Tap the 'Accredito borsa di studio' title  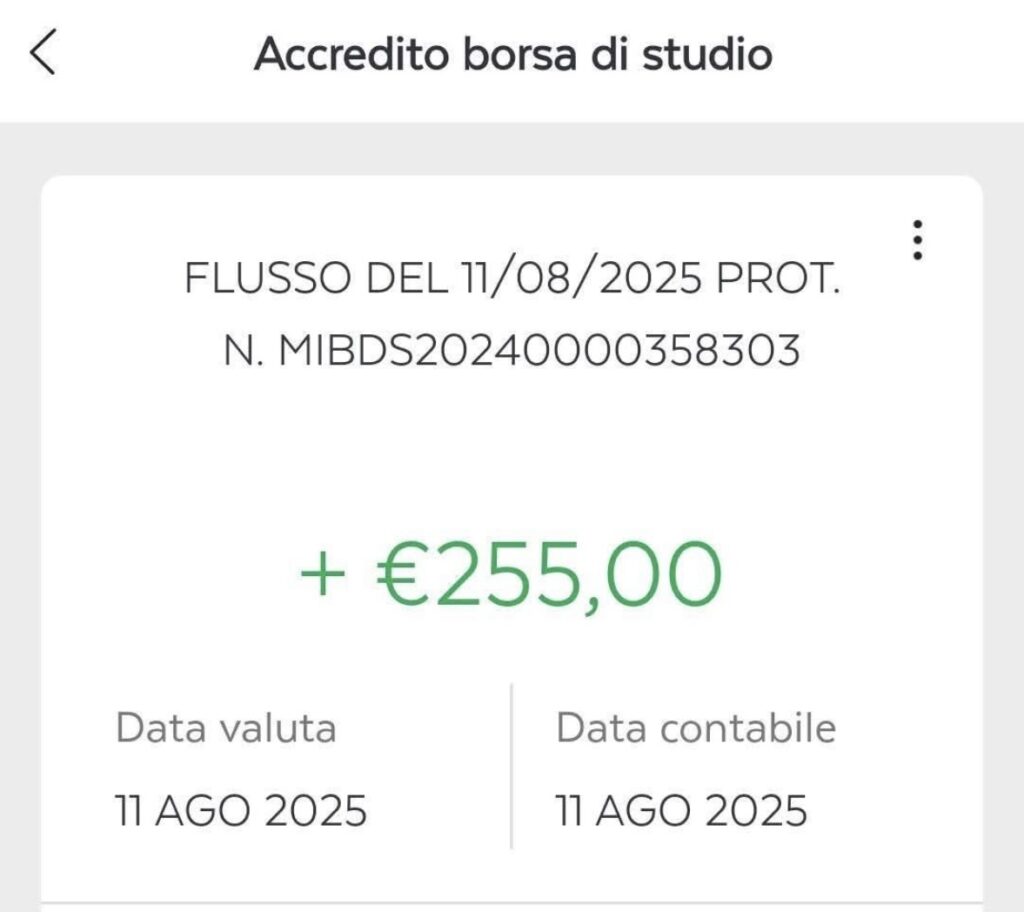coord(513,54)
